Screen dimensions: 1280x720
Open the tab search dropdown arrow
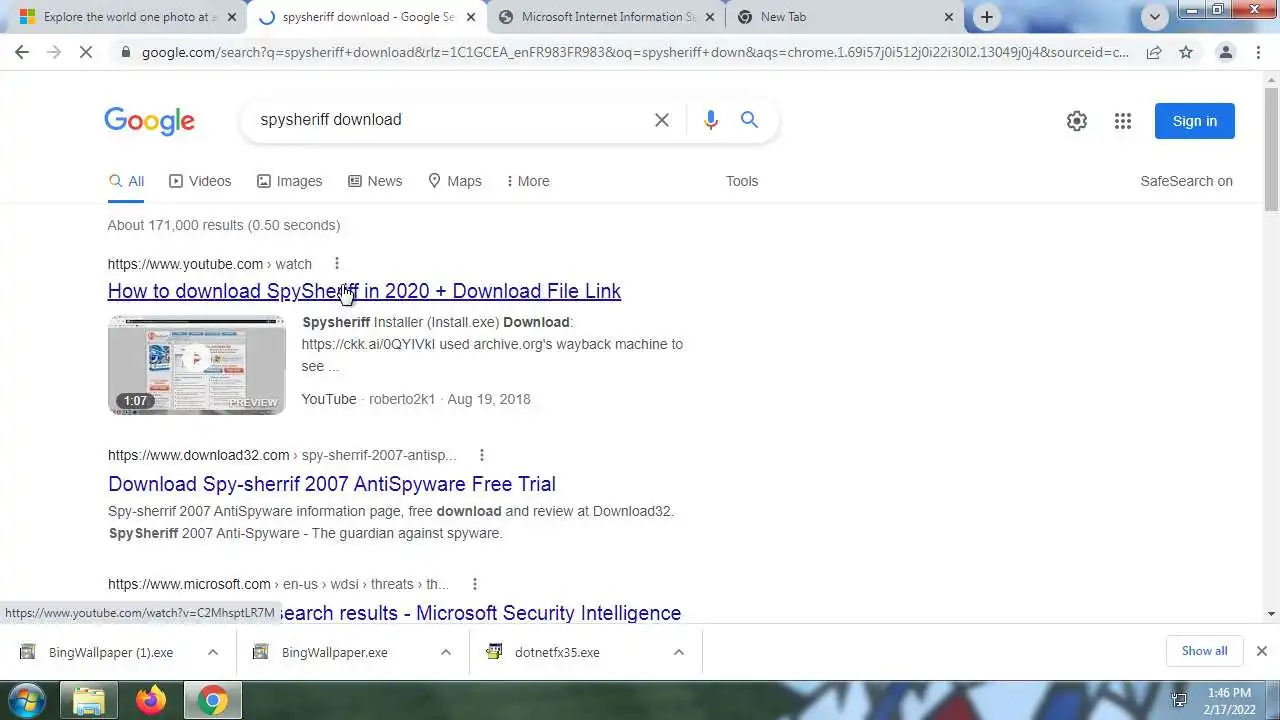[x=1155, y=17]
